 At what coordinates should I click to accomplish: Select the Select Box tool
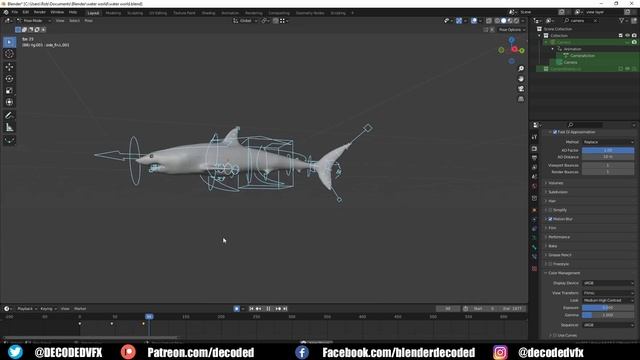point(9,42)
